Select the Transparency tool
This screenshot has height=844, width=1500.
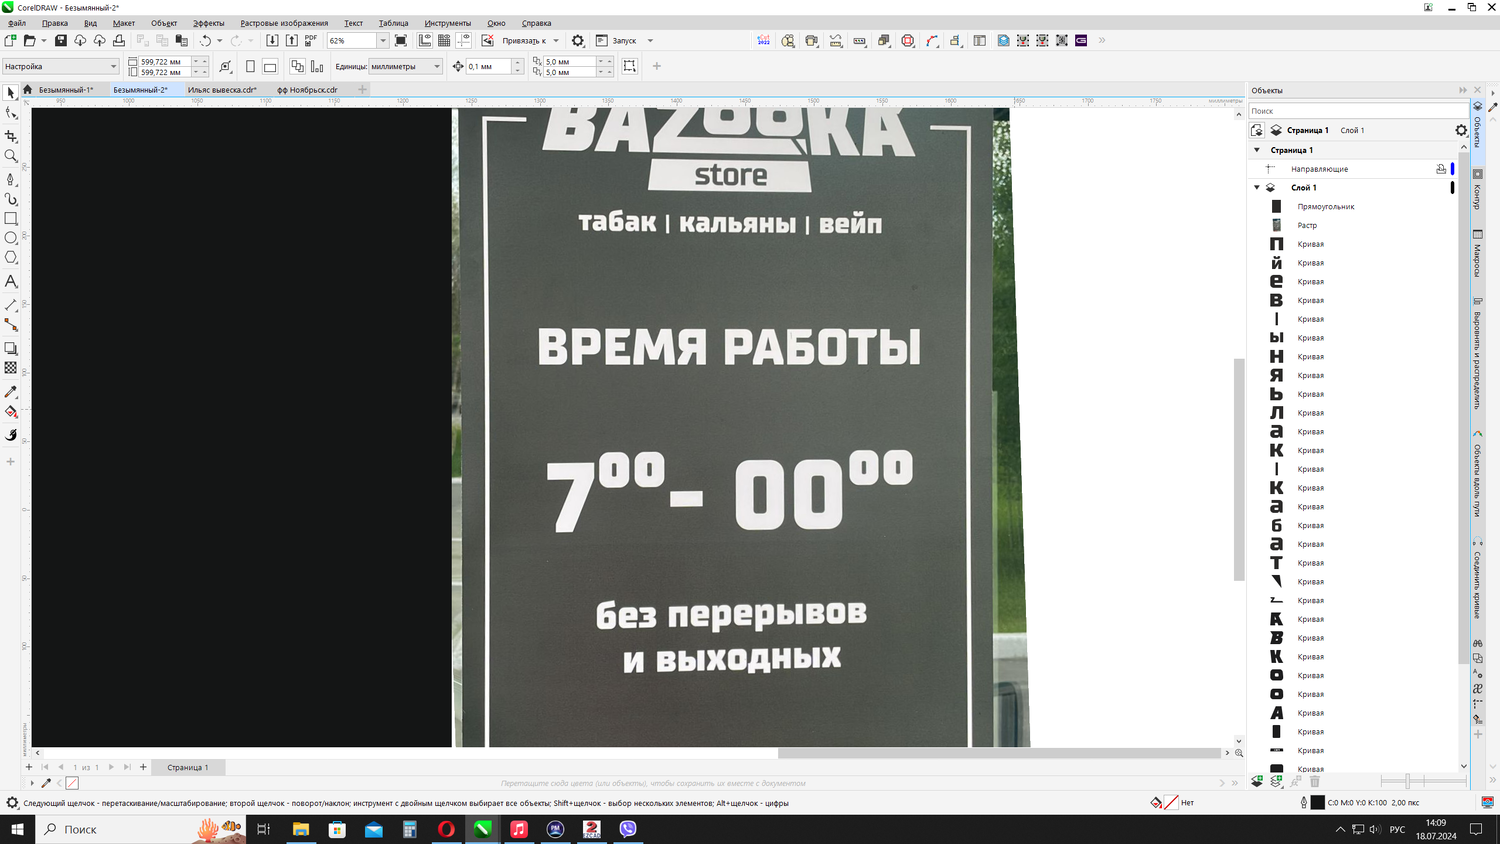[11, 368]
